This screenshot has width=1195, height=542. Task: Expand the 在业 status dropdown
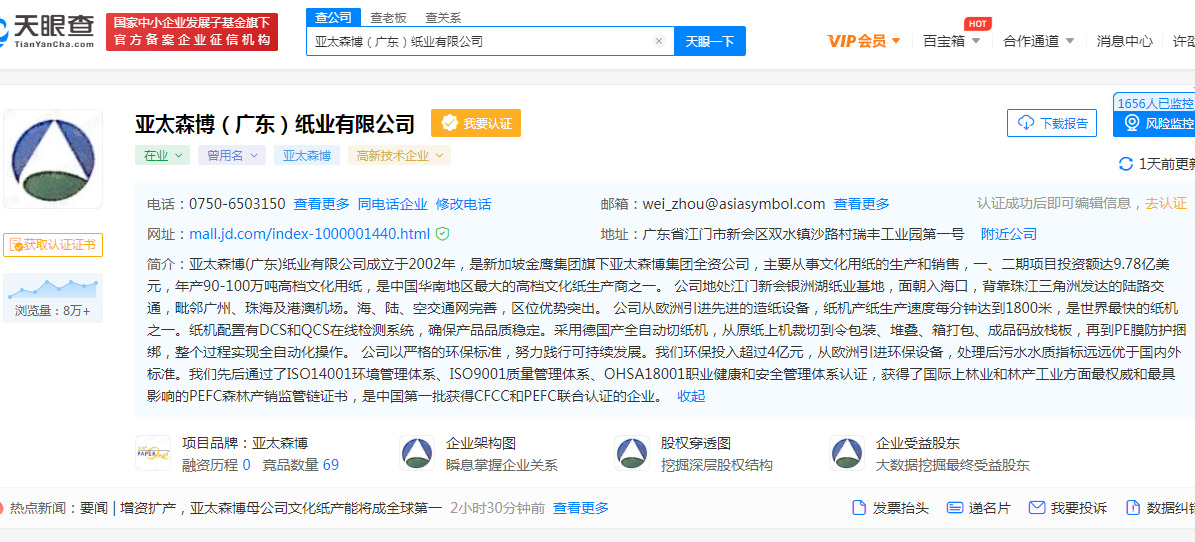pos(162,156)
